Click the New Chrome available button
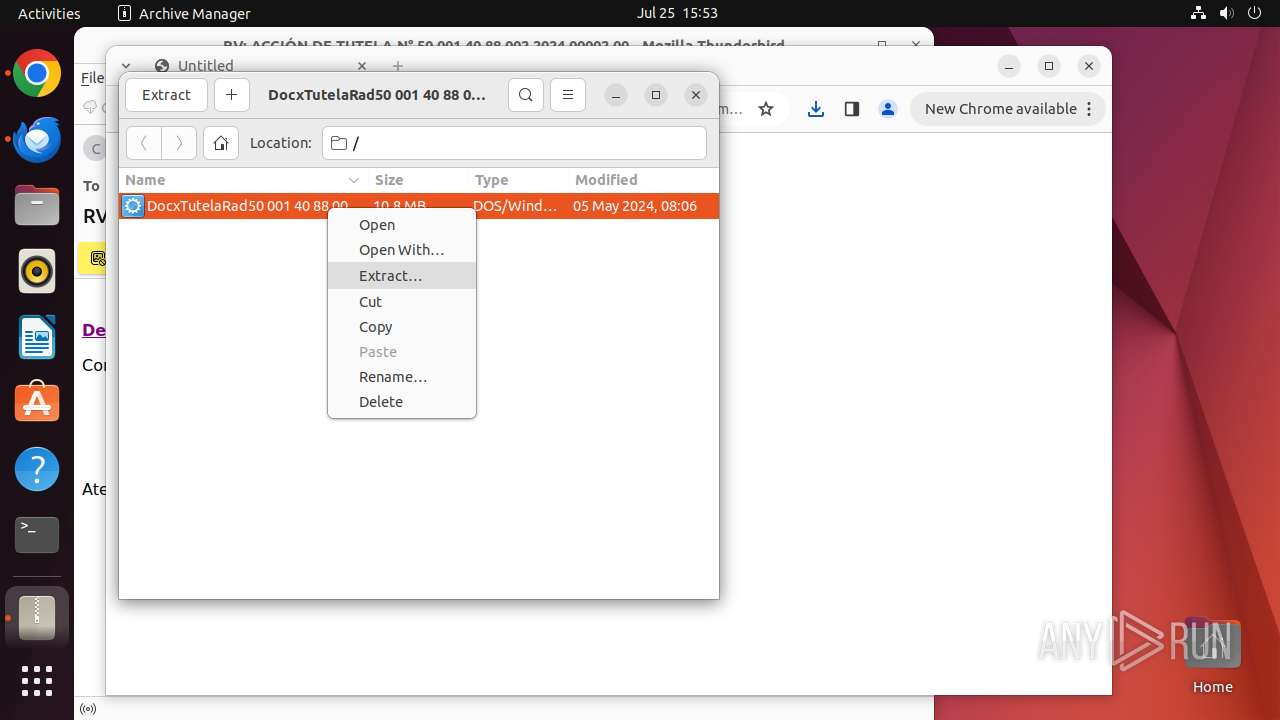 [1008, 109]
